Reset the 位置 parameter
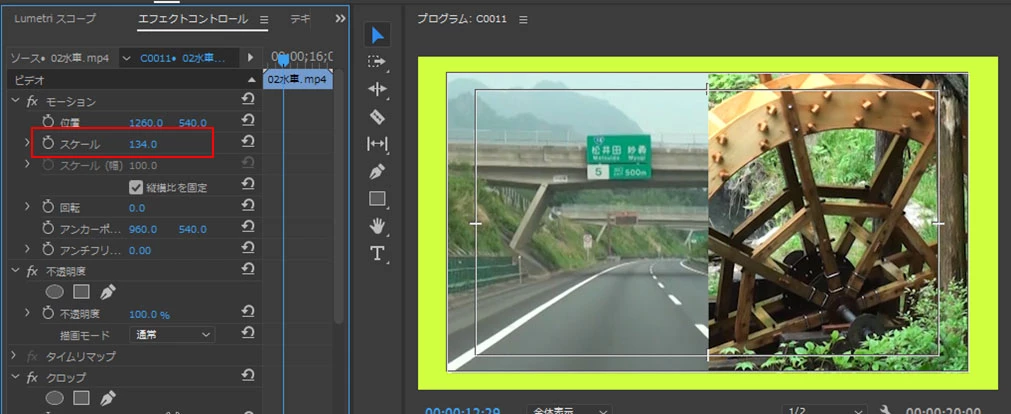 (x=248, y=121)
